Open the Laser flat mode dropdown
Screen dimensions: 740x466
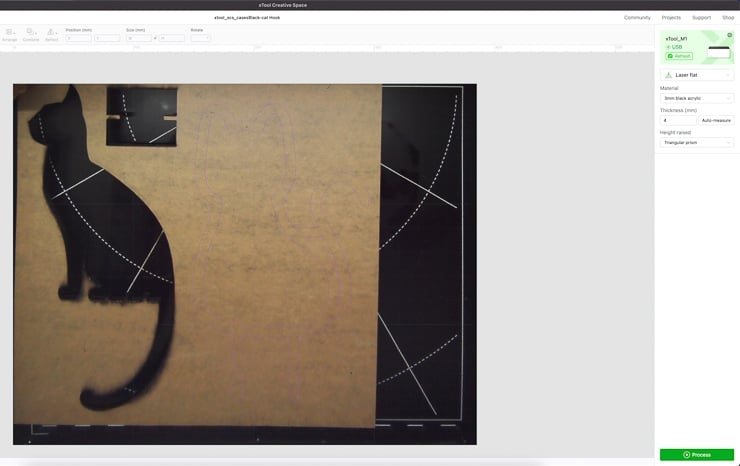tap(697, 75)
